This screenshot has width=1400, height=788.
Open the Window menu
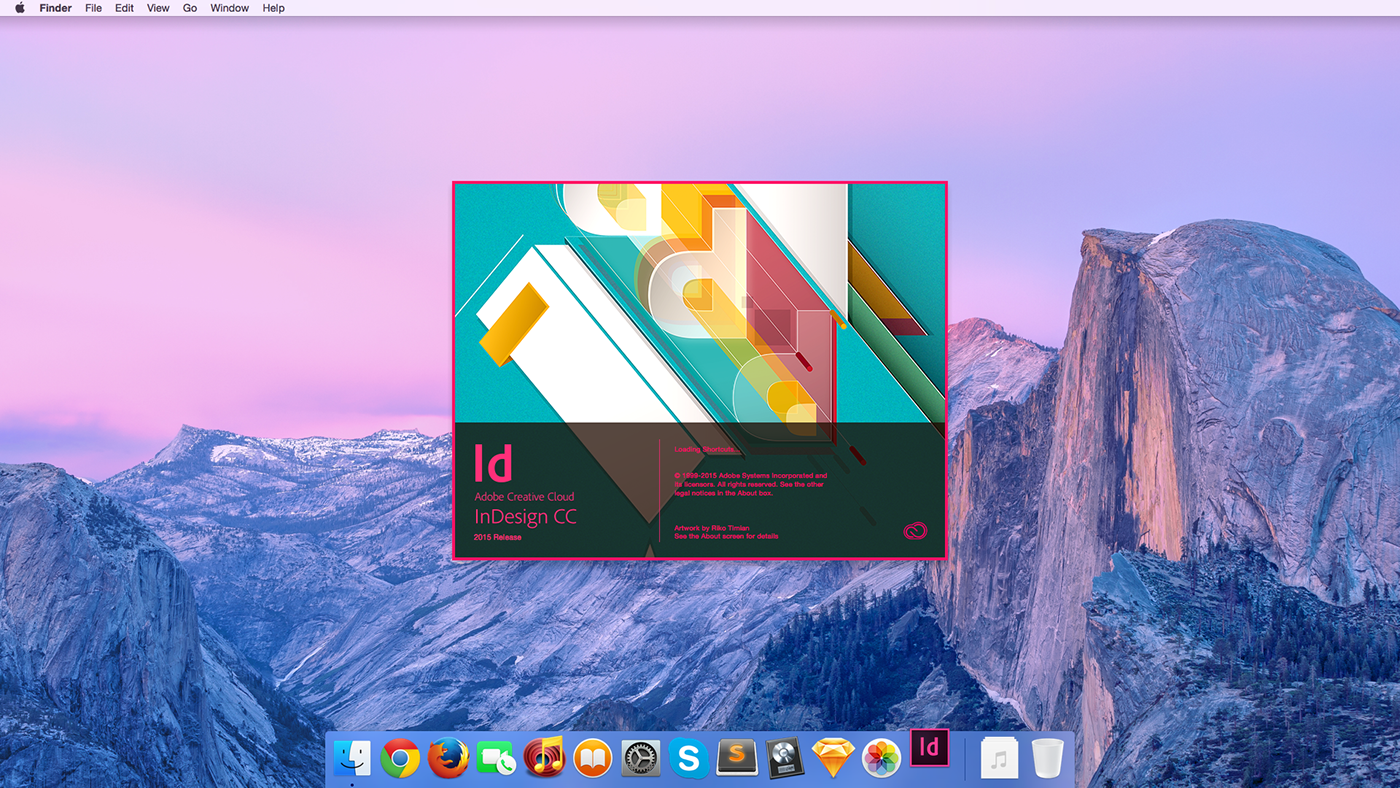pos(230,8)
